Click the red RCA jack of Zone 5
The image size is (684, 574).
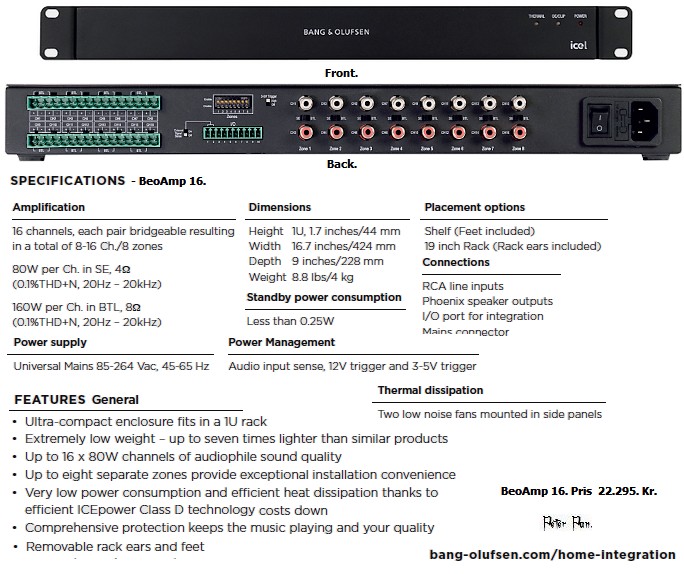click(x=428, y=132)
